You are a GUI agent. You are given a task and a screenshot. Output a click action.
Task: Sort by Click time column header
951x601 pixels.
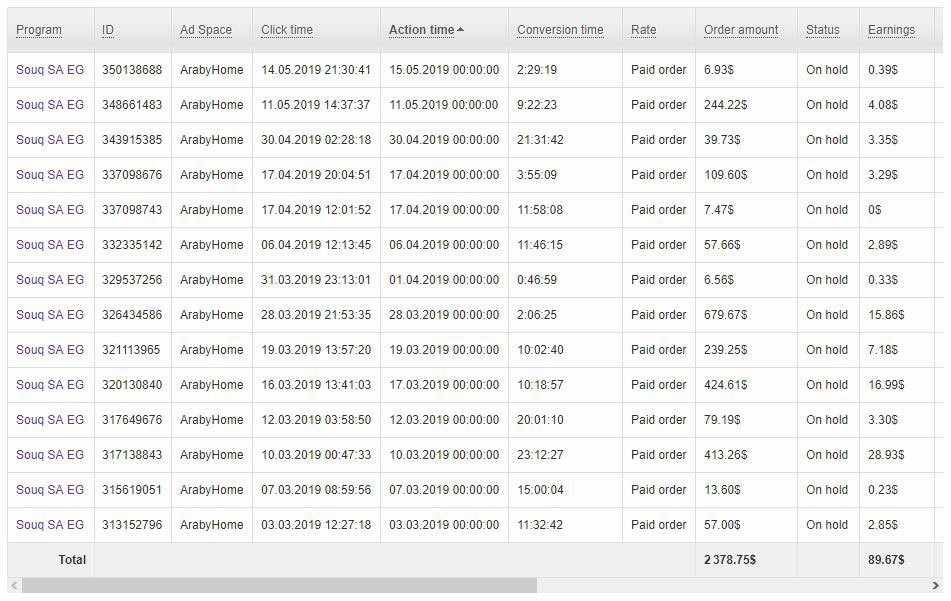coord(287,30)
